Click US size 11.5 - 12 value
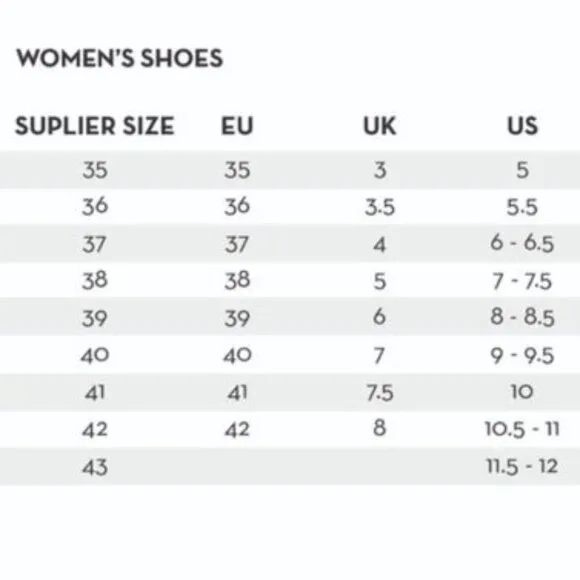This screenshot has width=580, height=580. (522, 466)
